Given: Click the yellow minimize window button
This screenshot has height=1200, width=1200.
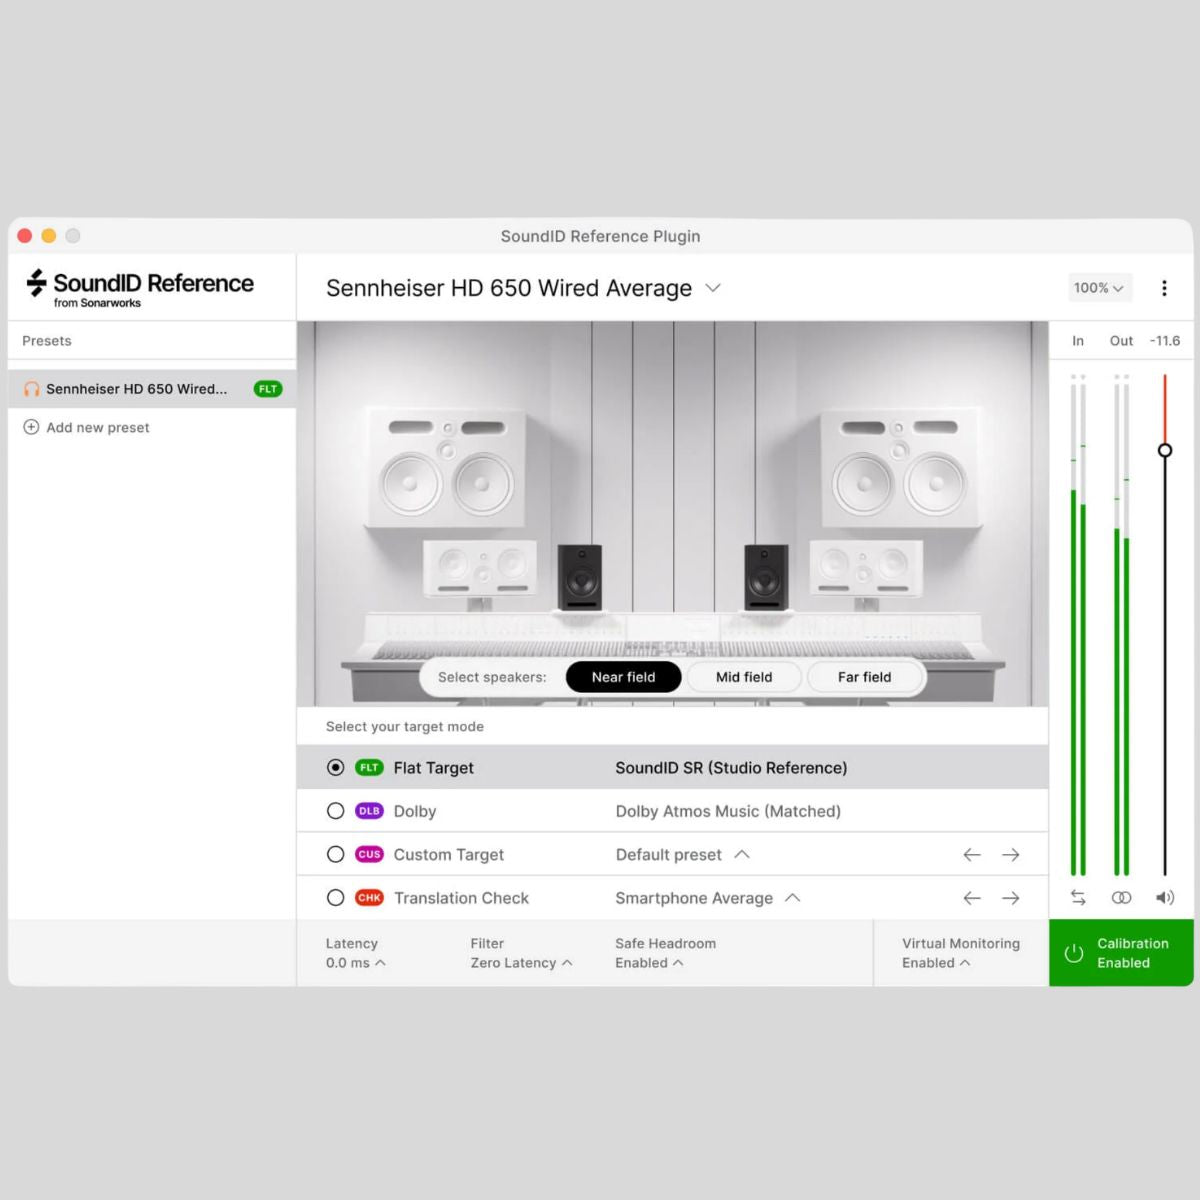Looking at the screenshot, I should coord(48,236).
